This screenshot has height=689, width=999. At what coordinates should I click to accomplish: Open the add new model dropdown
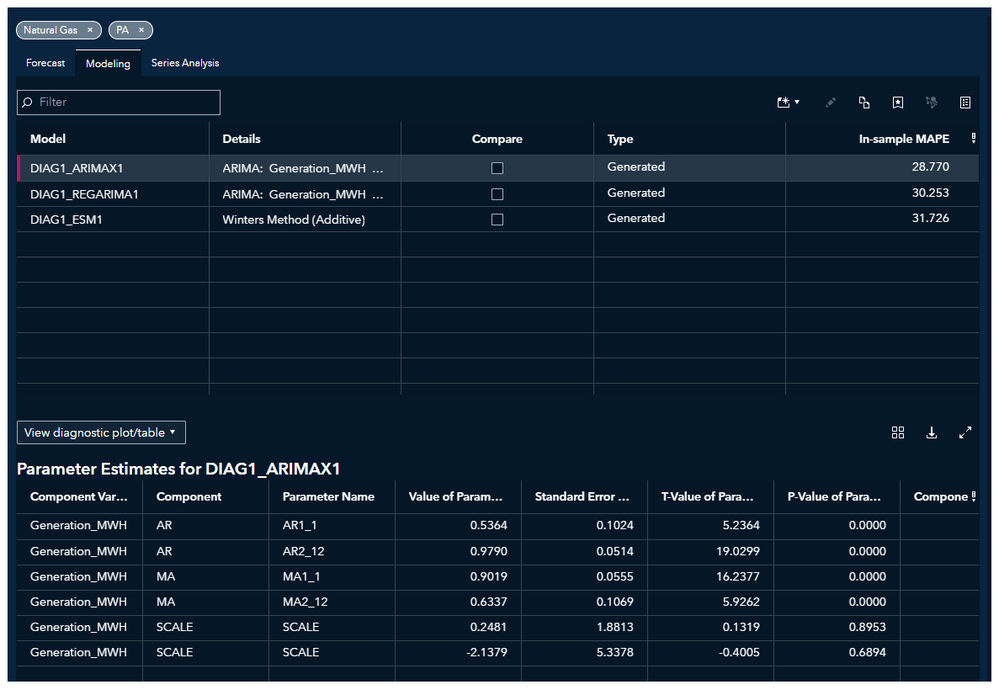click(x=788, y=102)
